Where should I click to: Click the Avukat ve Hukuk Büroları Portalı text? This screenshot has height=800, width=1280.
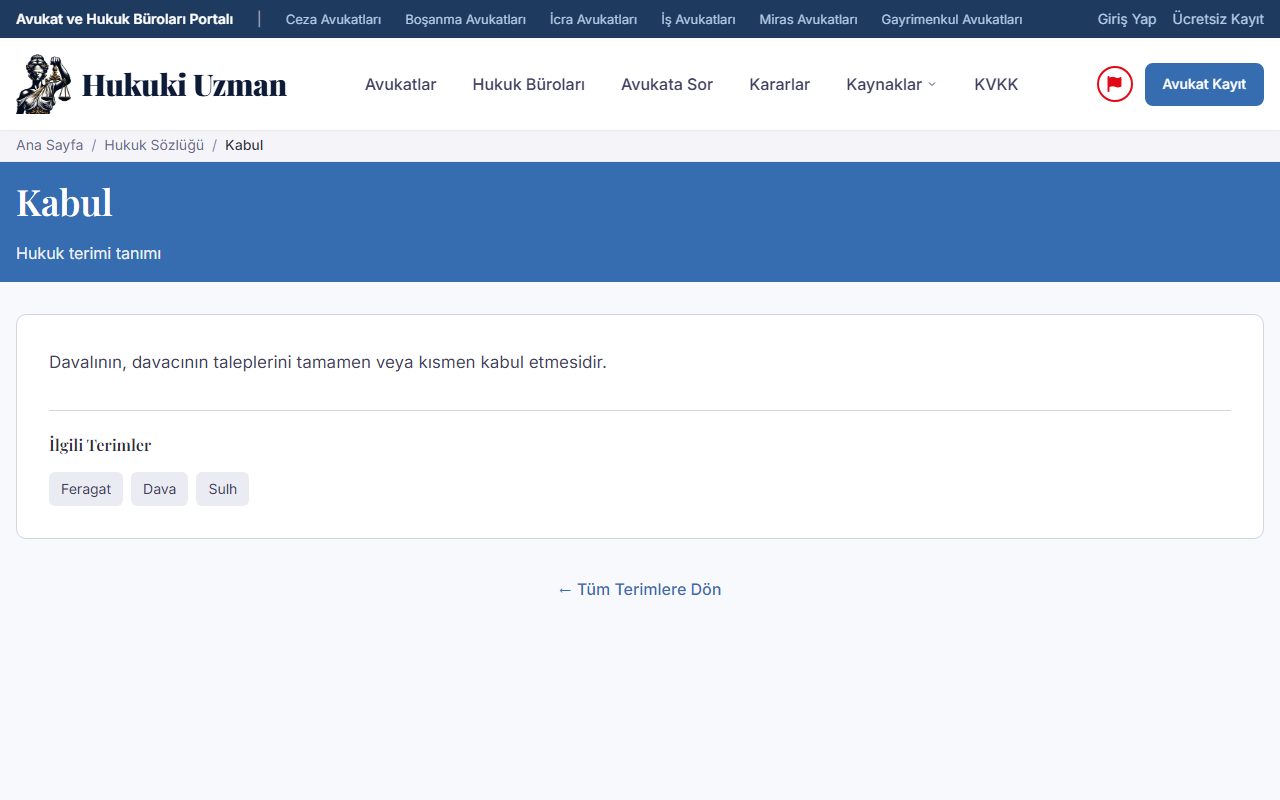coord(125,19)
